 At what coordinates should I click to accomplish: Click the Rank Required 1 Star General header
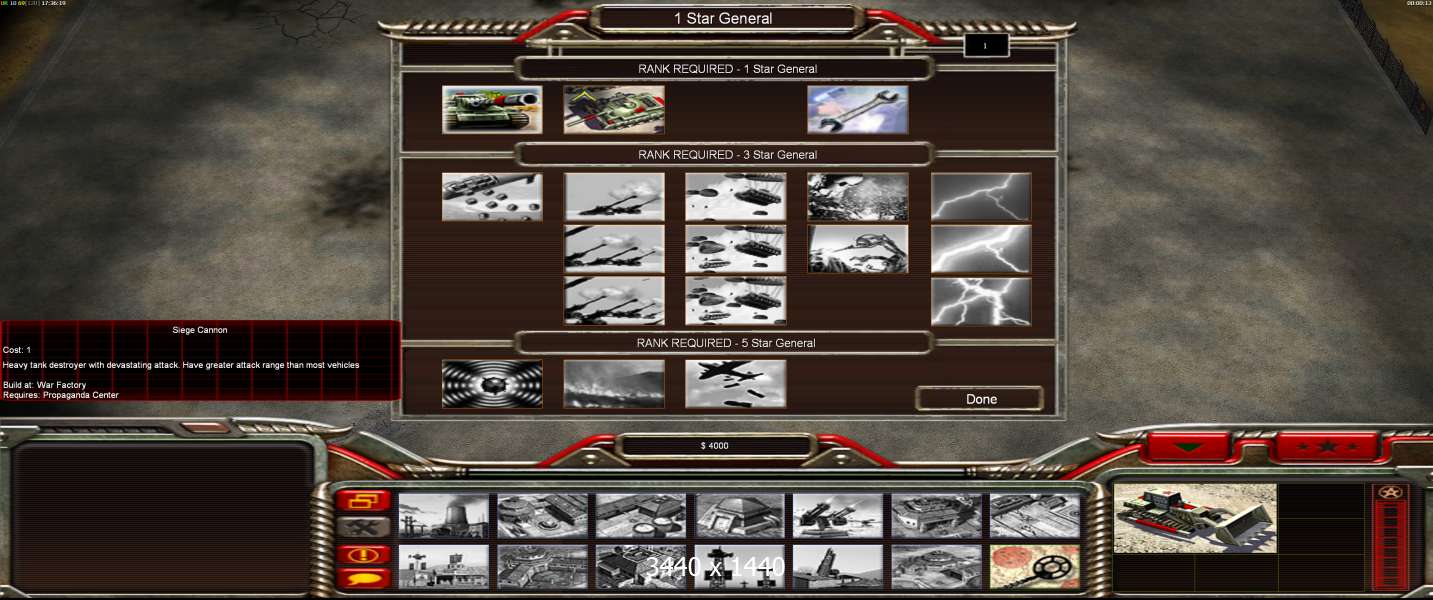(727, 69)
